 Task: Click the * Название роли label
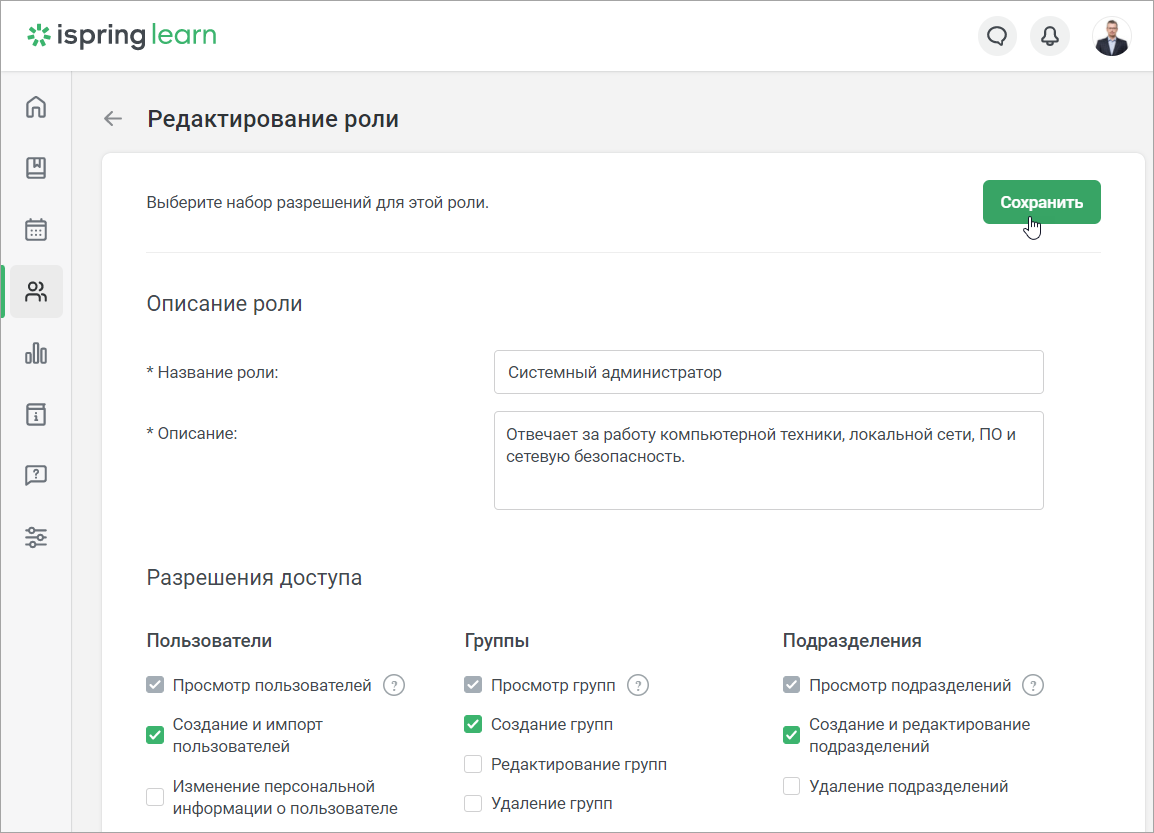click(213, 372)
